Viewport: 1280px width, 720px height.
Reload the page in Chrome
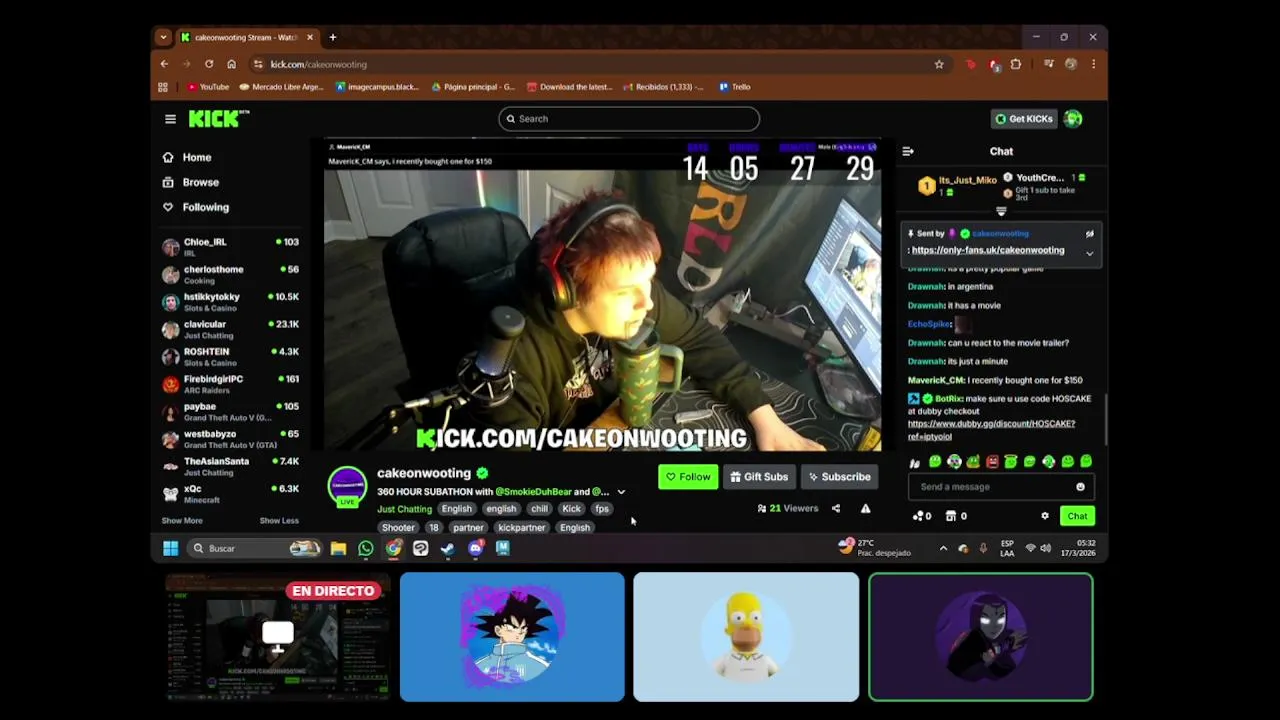209,64
